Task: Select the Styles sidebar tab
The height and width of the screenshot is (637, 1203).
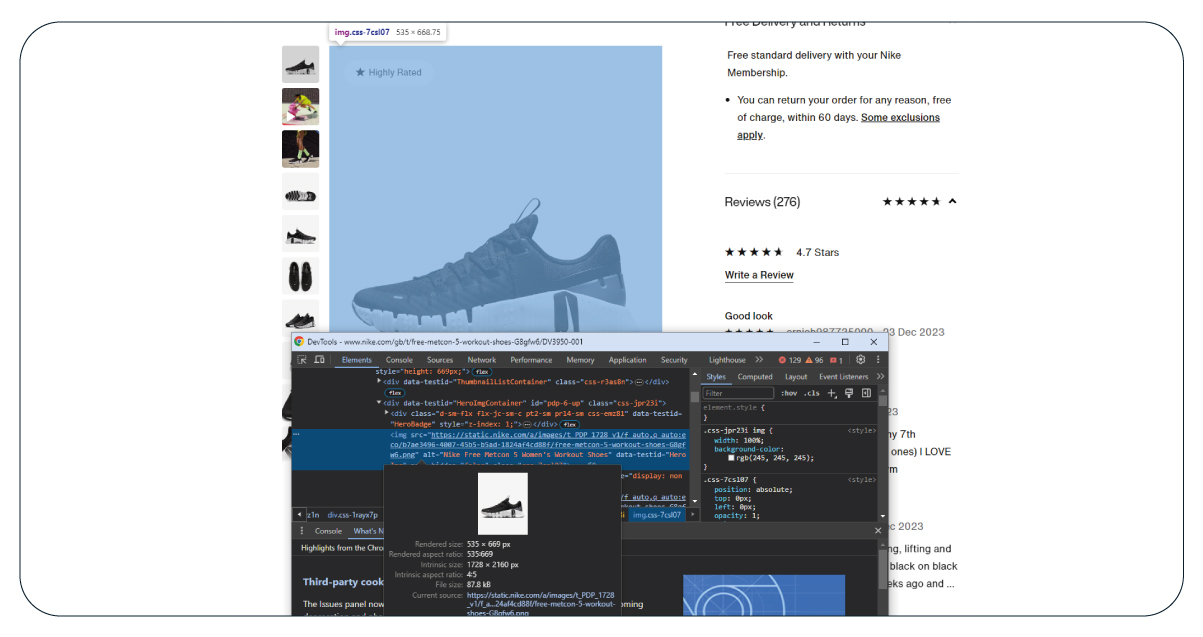Action: (716, 377)
